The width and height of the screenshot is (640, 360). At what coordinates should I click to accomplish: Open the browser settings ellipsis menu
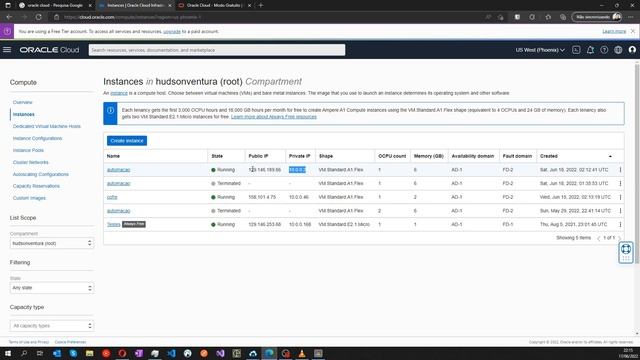tap(631, 17)
